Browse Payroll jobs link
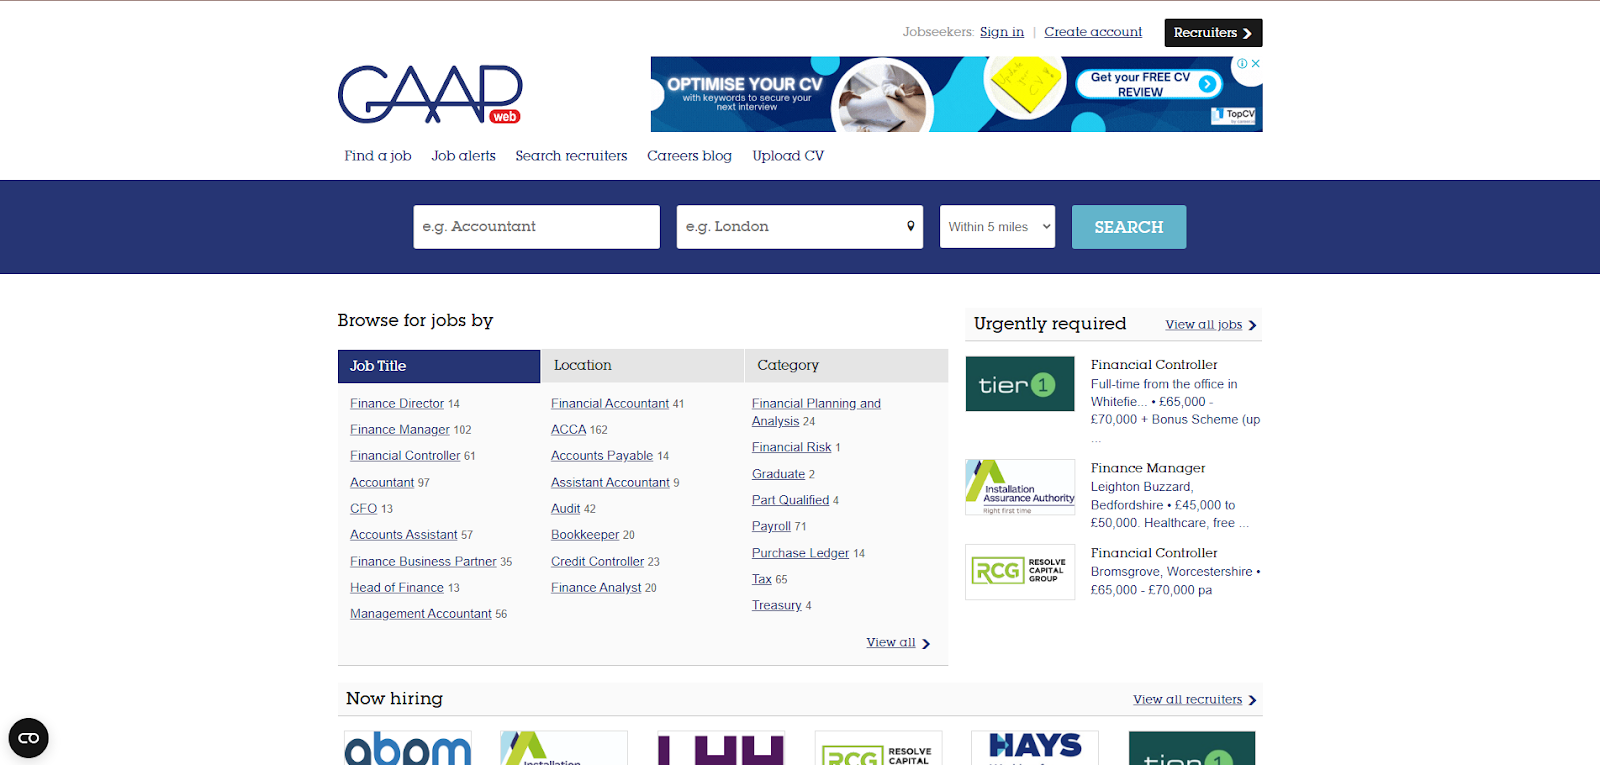 coord(771,527)
